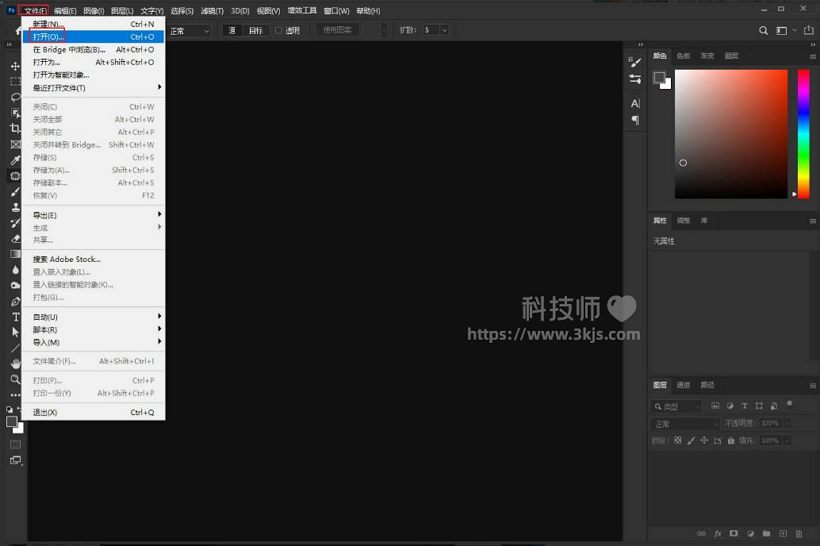Viewport: 820px width, 546px height.
Task: Select the Move tool
Action: pyautogui.click(x=15, y=66)
